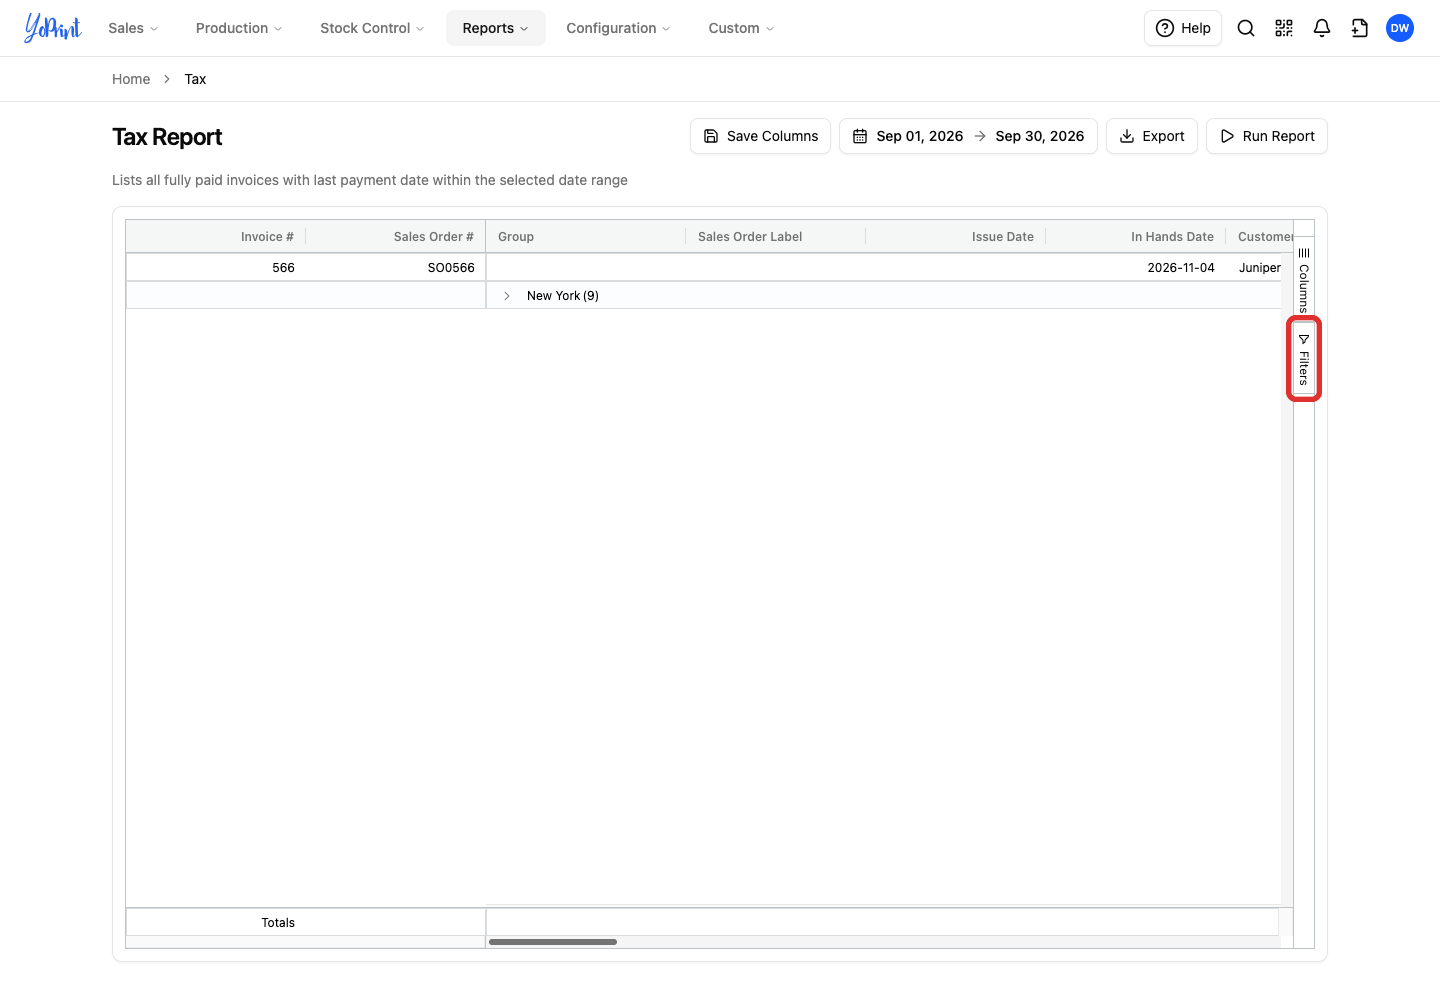The height and width of the screenshot is (1000, 1440).
Task: Expand the Configuration dropdown
Action: pos(618,28)
